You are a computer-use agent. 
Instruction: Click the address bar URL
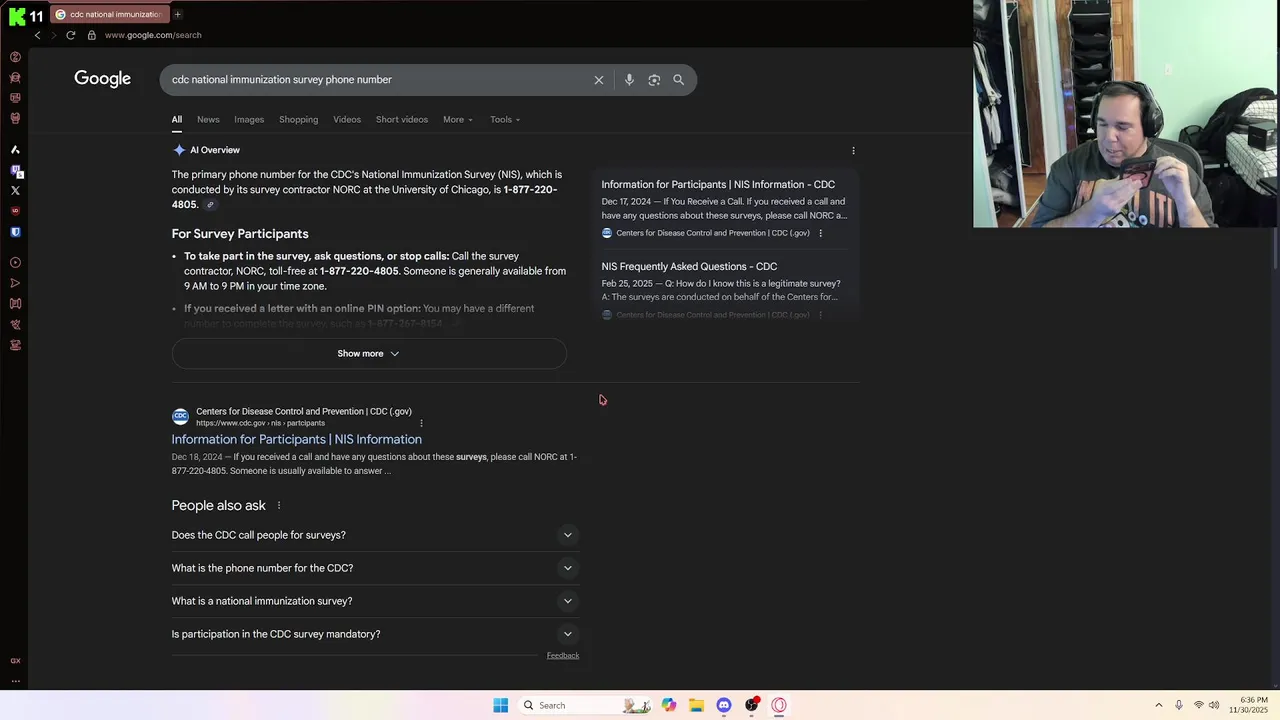pyautogui.click(x=153, y=35)
